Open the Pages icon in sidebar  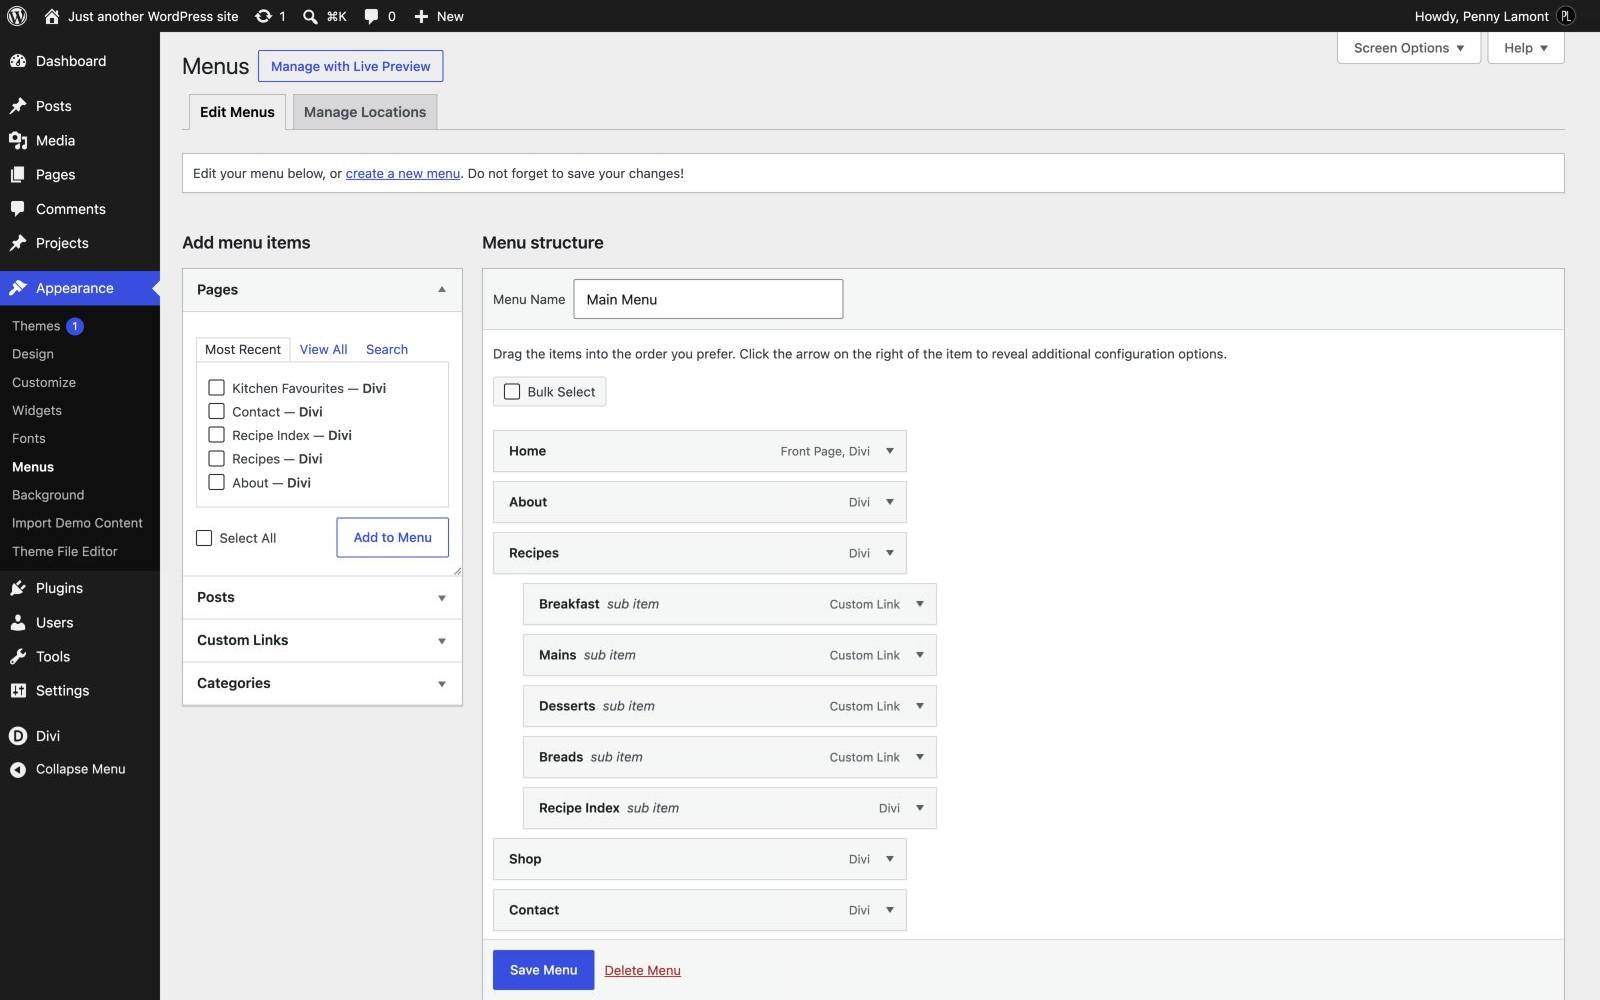(18, 174)
